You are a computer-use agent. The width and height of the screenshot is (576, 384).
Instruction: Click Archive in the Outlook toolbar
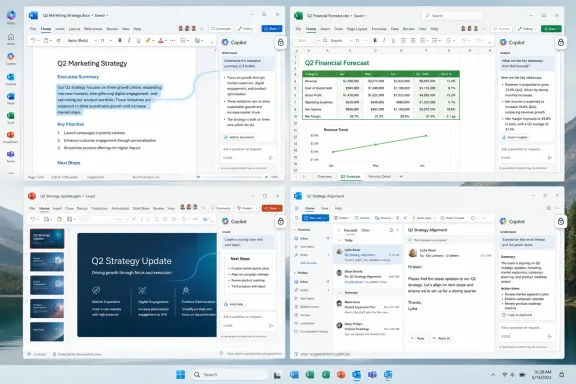362,218
